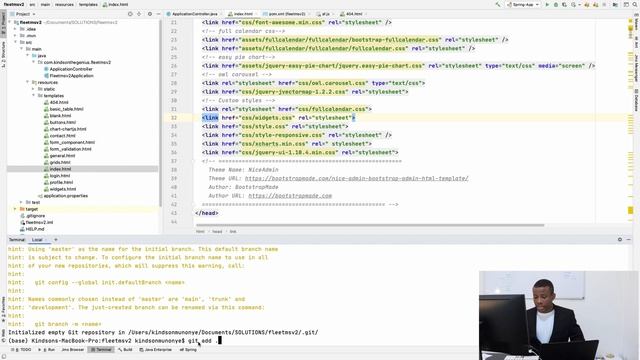
Task: Open profile.html in project tree
Action: tap(58, 182)
